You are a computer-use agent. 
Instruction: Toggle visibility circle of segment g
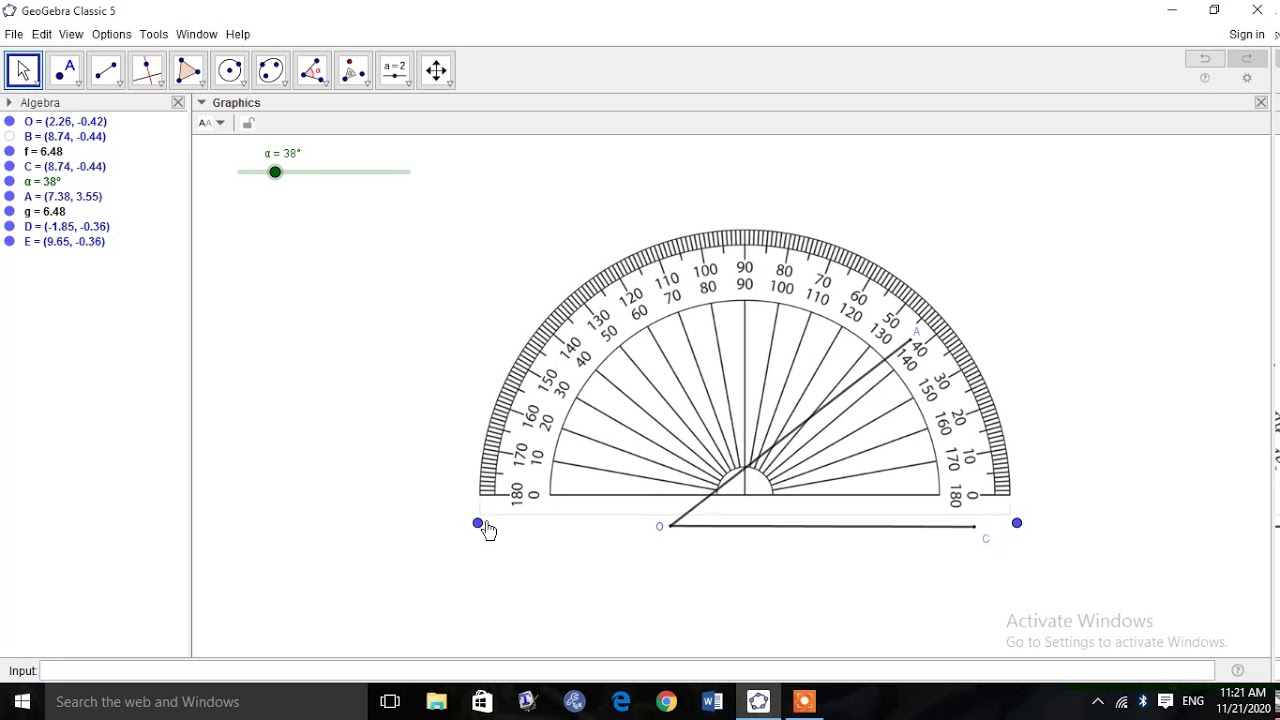tap(10, 211)
